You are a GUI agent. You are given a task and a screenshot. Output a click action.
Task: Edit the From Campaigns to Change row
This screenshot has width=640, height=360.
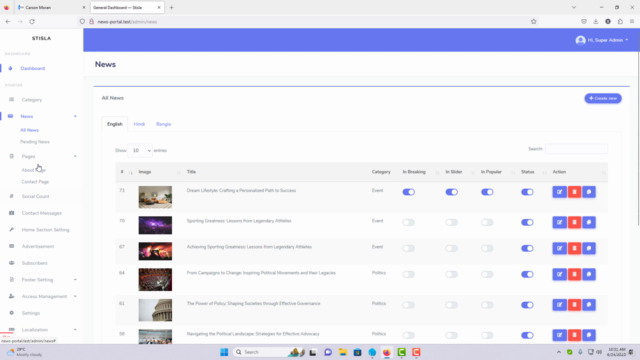point(560,274)
